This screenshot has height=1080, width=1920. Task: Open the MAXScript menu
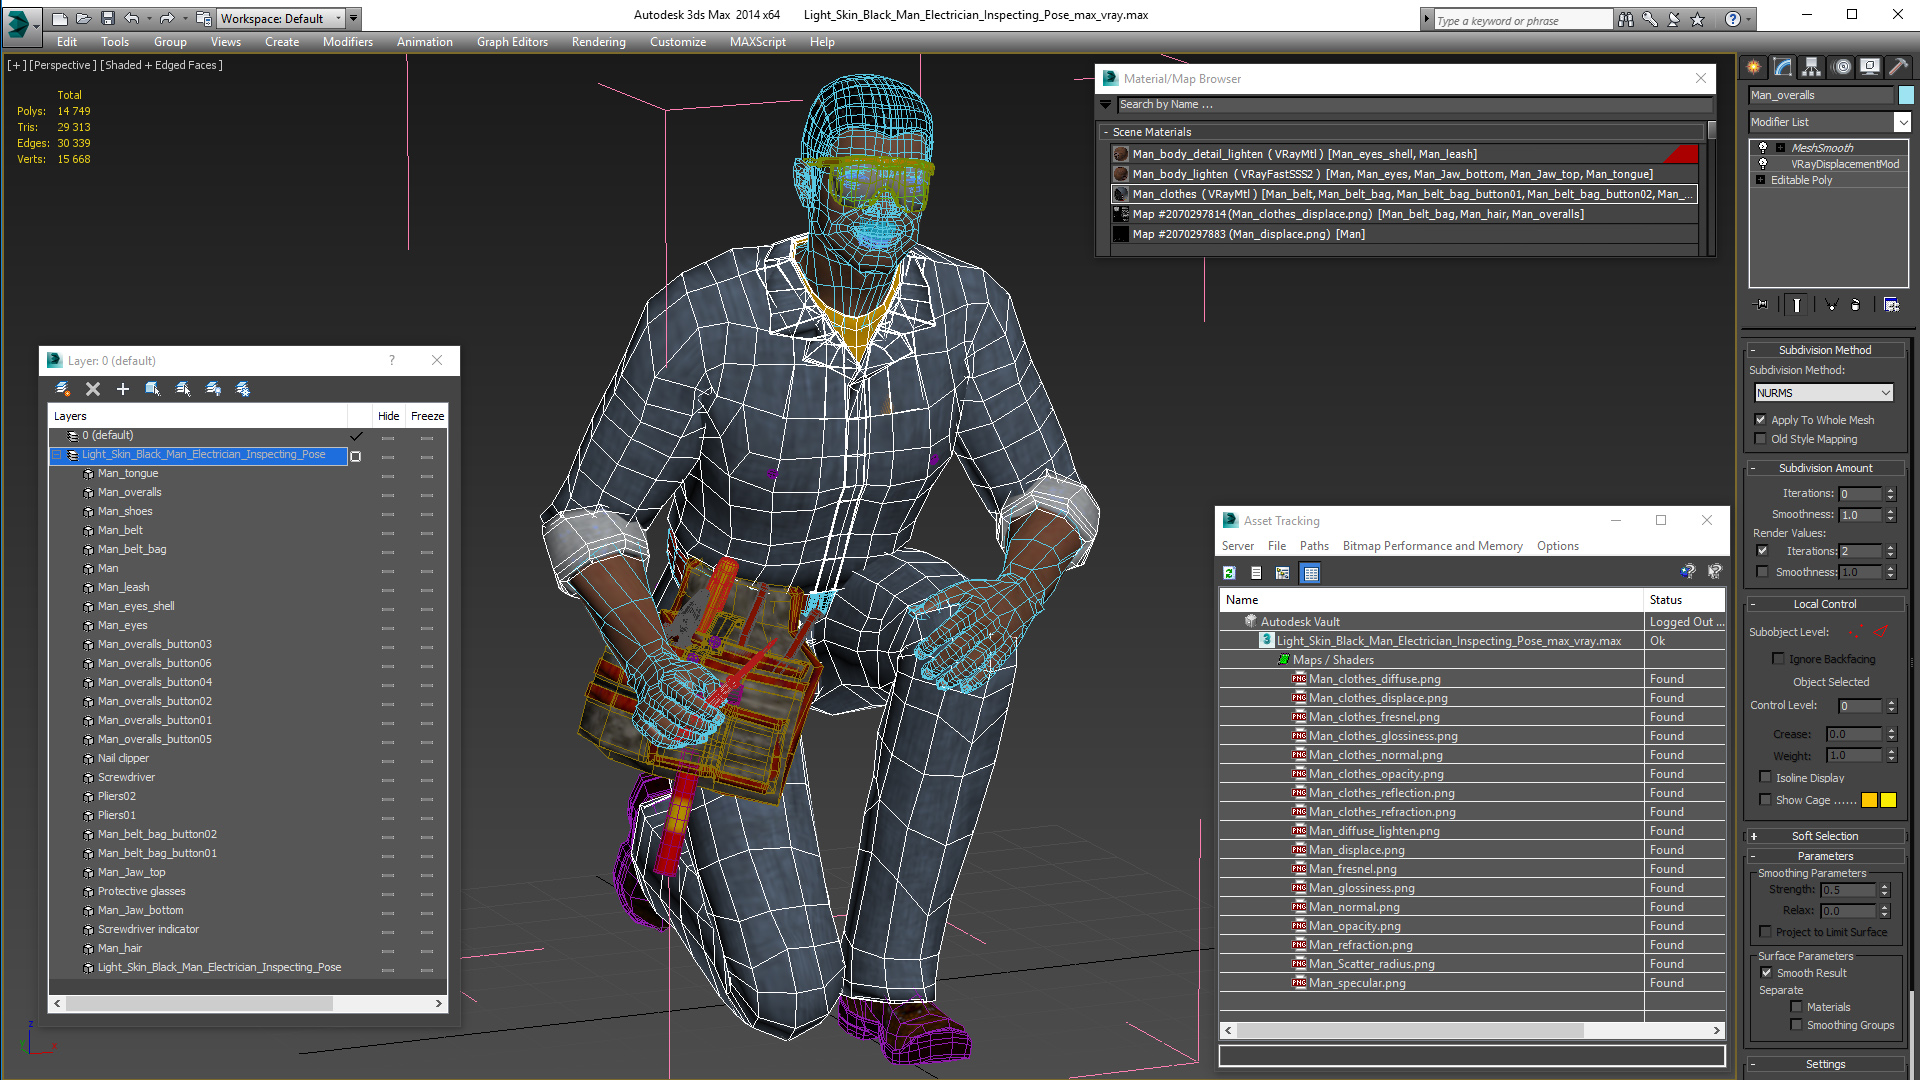(x=757, y=42)
